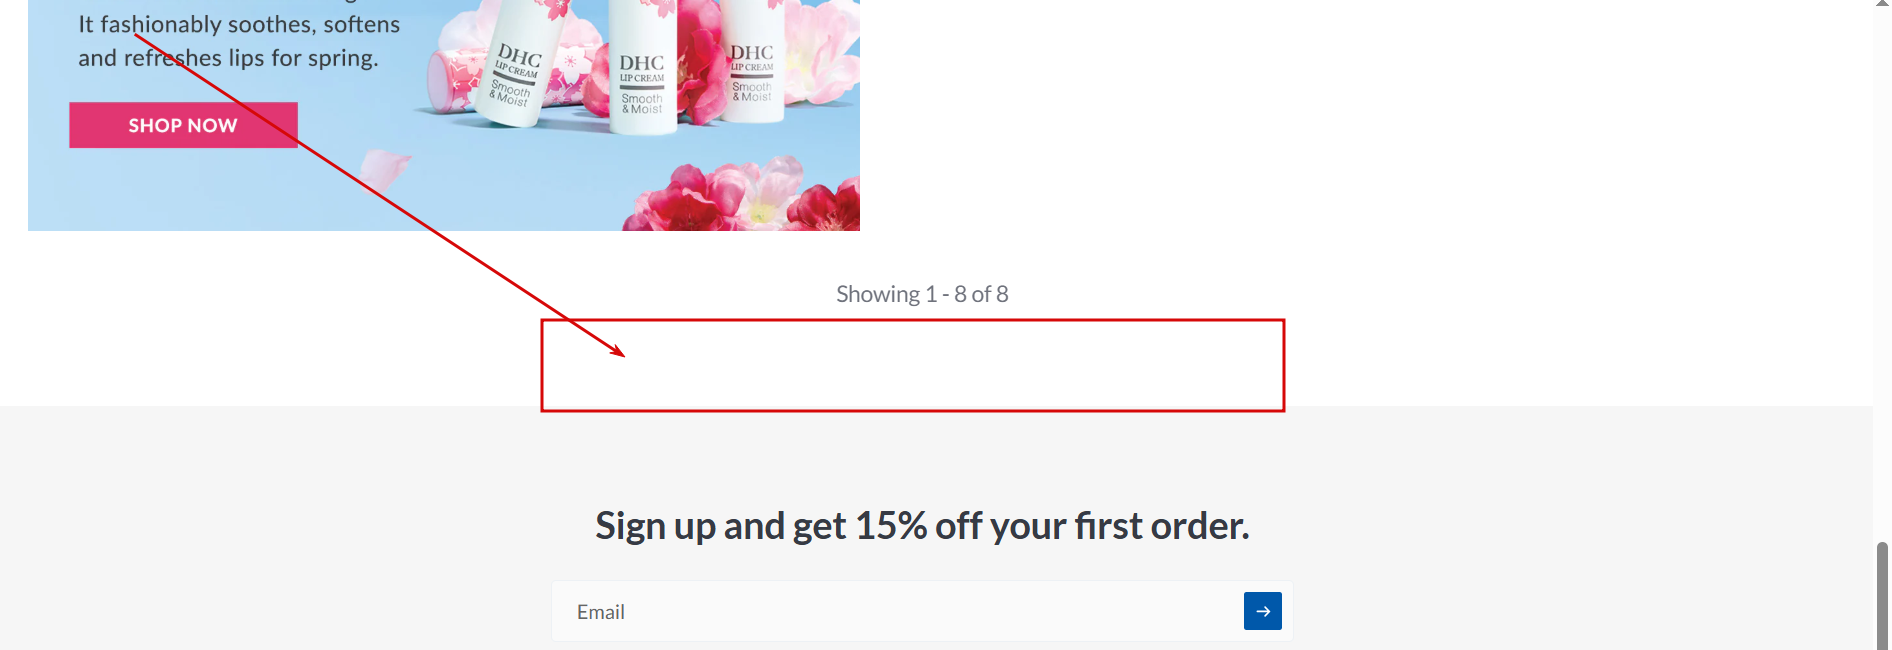Click the "and refreshes lips for spring." line

[x=228, y=58]
